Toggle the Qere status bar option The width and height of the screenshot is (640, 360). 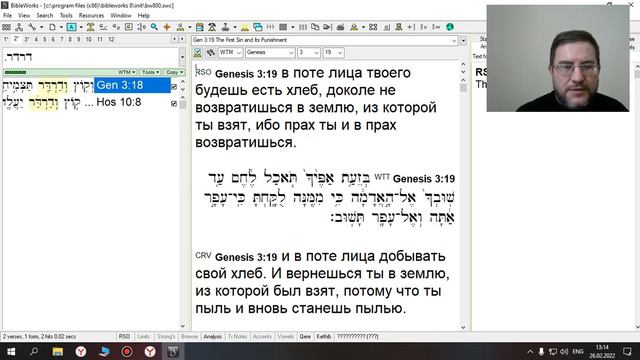[x=305, y=336]
